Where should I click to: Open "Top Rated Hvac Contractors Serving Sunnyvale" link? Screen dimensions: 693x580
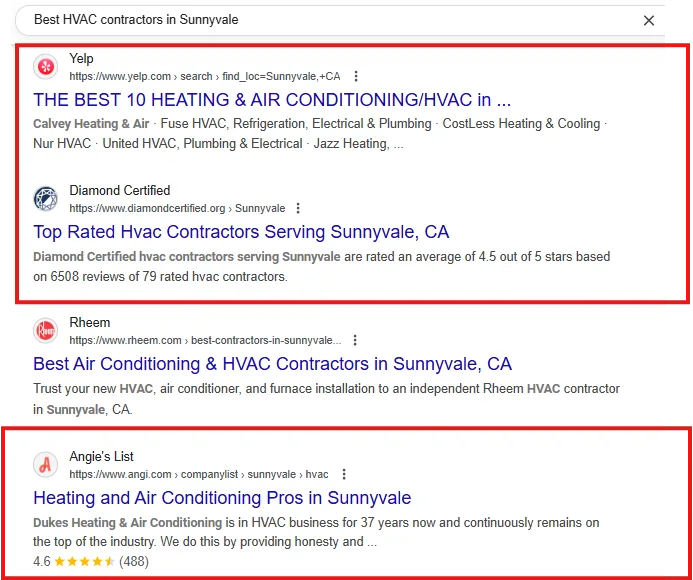point(241,232)
